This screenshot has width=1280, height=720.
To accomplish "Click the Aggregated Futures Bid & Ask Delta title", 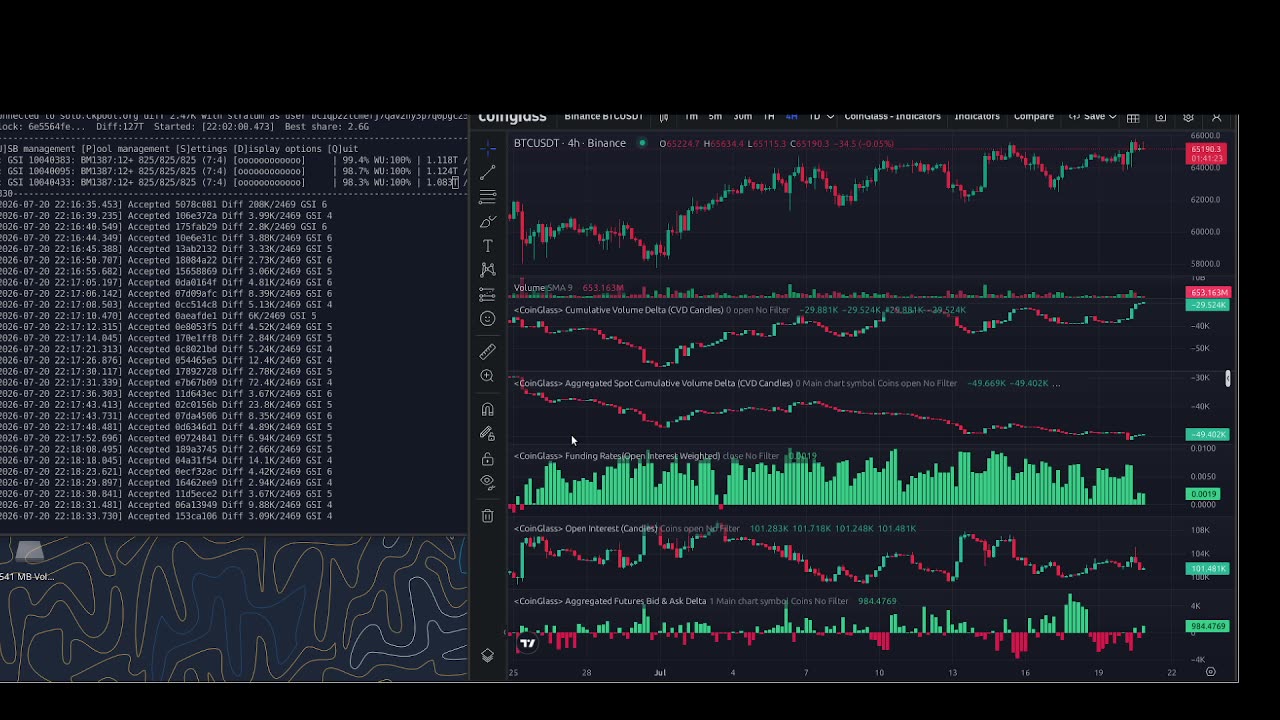I will coord(610,601).
